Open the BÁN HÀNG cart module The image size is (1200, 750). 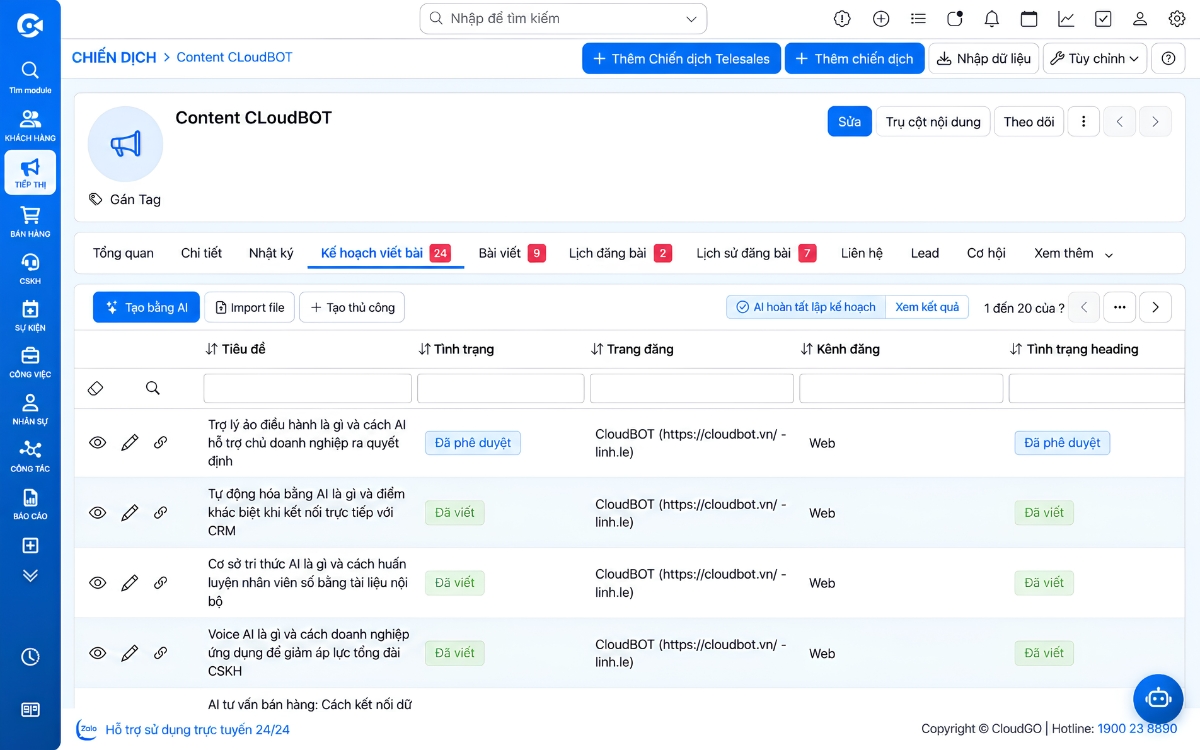point(30,220)
